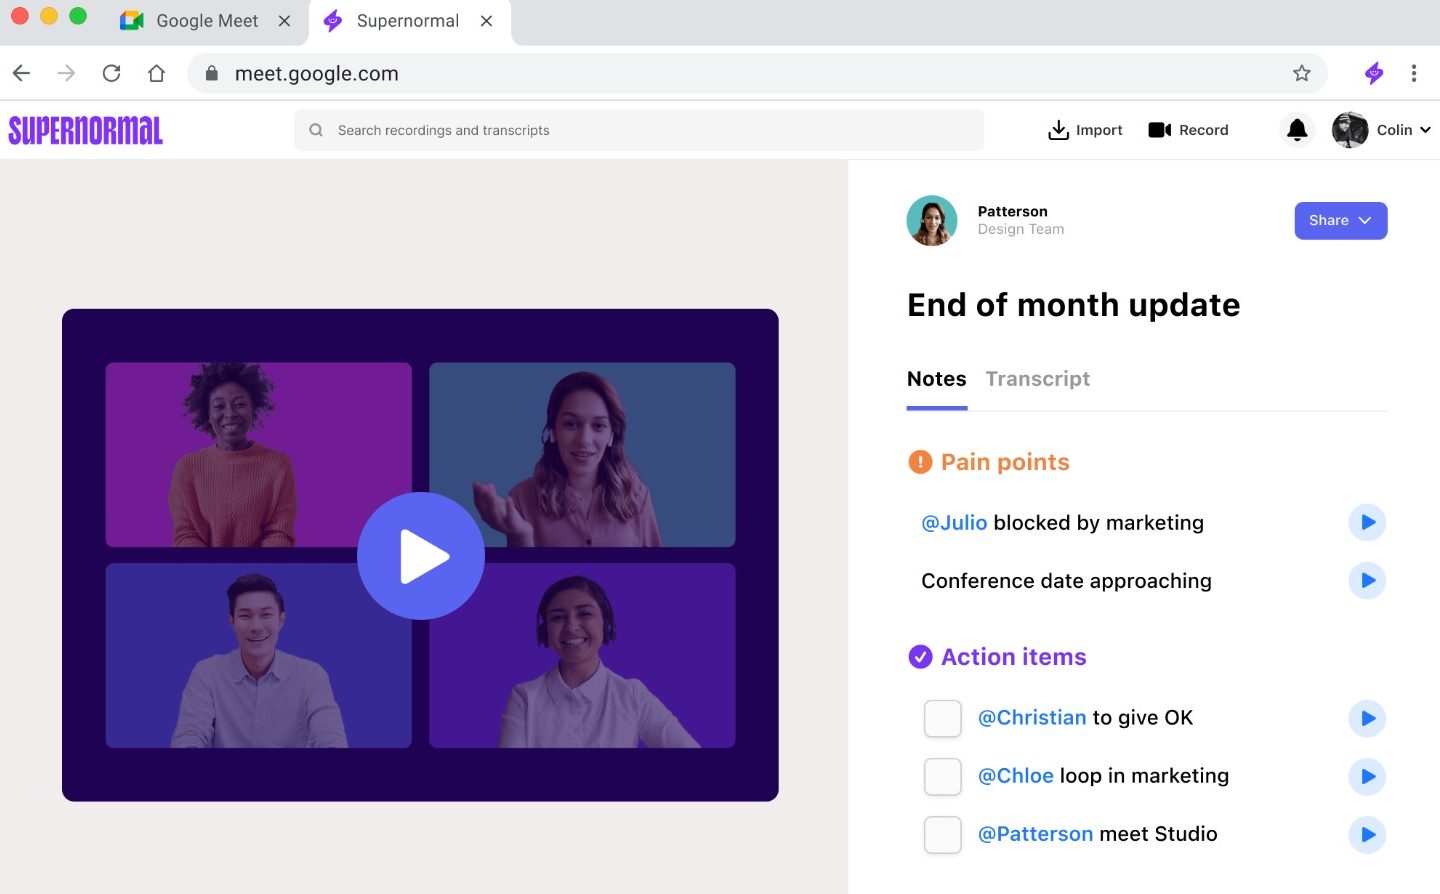Tick the Chloe loop in marketing checkbox
1440x894 pixels.
(942, 776)
